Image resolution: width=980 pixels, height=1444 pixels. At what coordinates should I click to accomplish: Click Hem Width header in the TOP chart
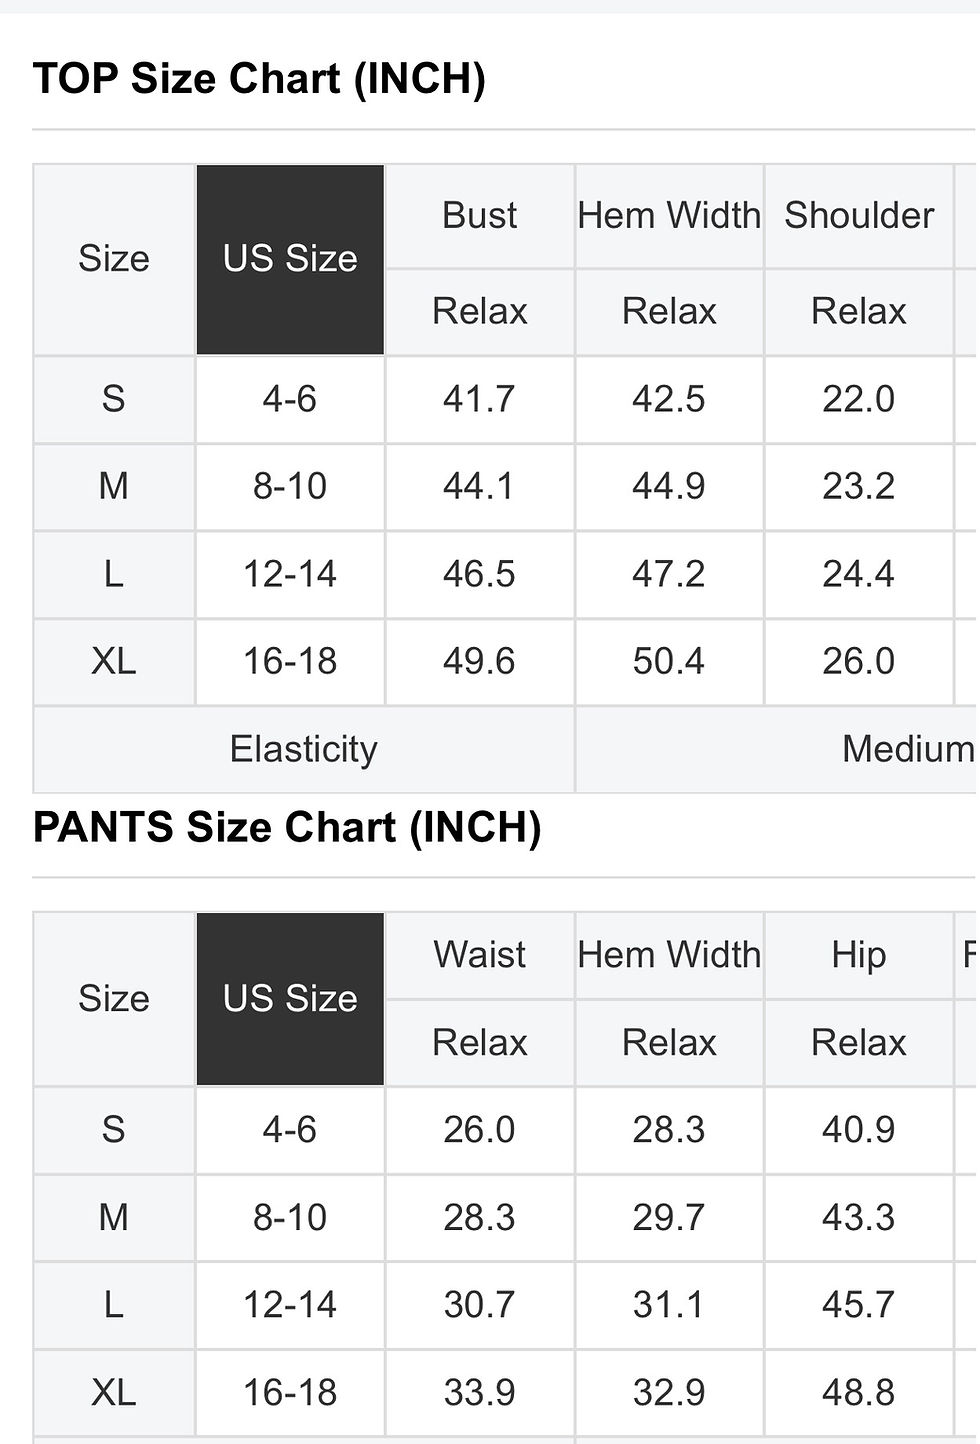669,216
